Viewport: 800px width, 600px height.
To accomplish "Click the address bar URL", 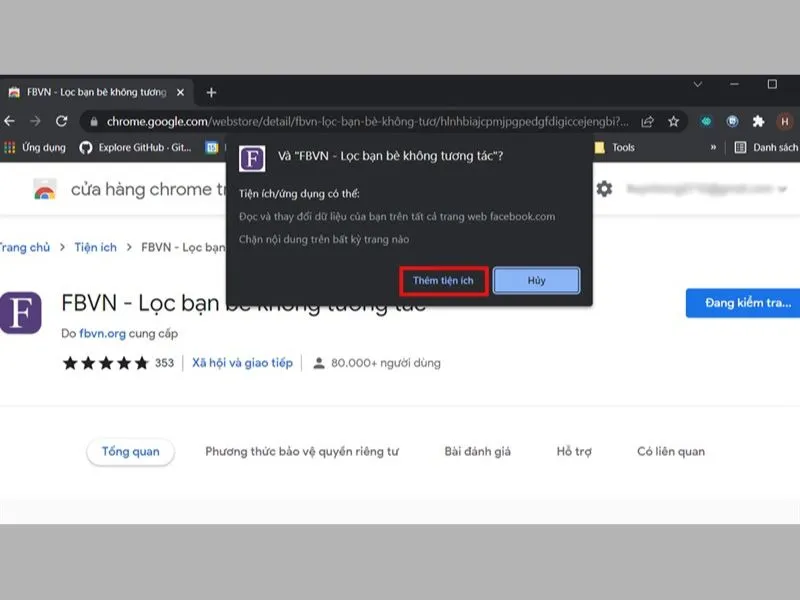I will (x=367, y=121).
